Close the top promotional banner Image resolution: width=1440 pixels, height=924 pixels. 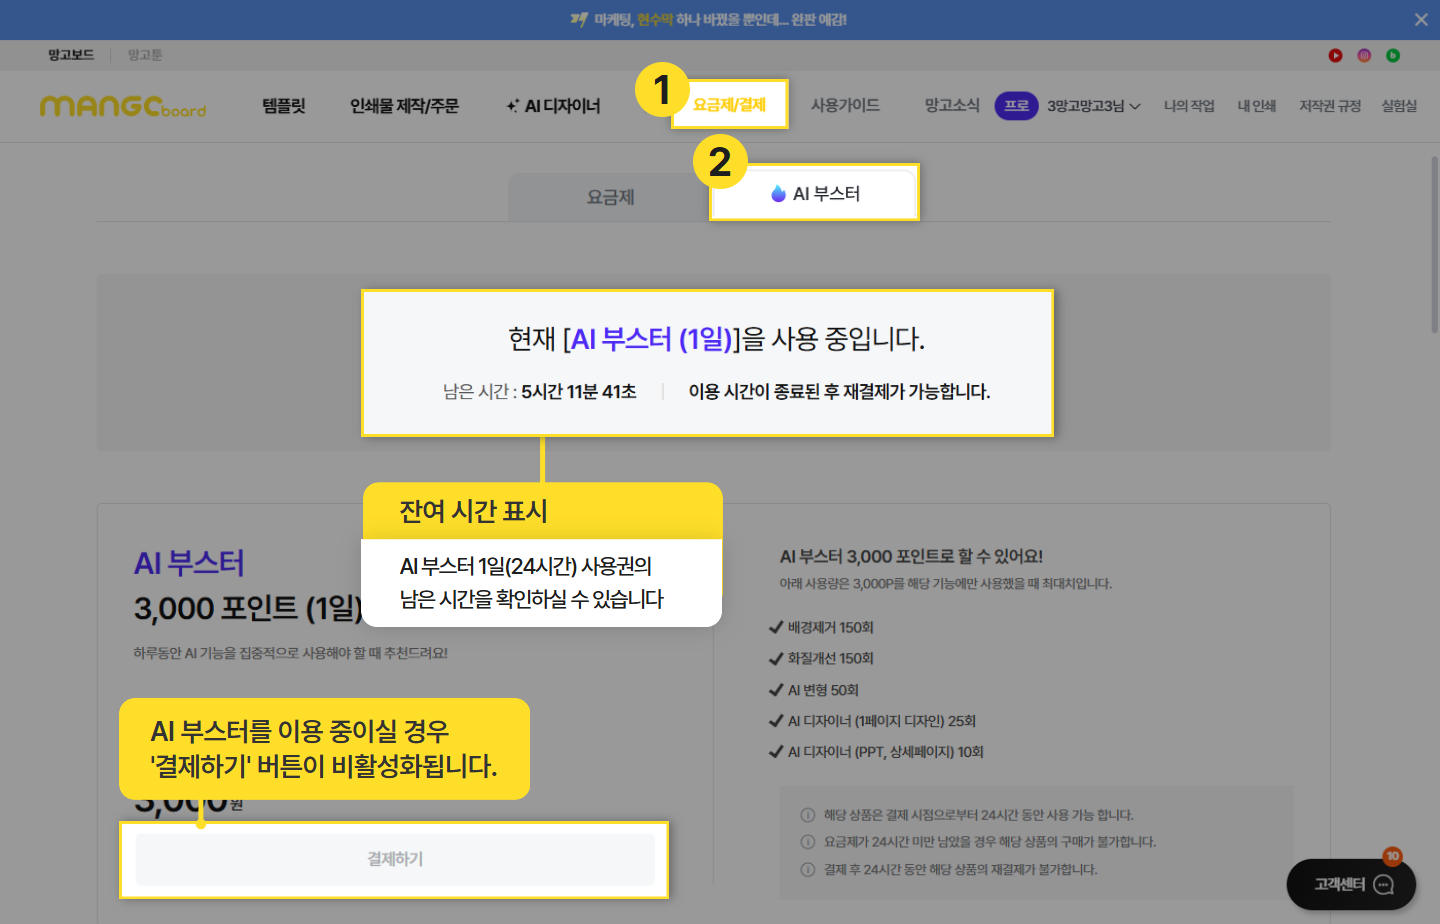point(1421,20)
